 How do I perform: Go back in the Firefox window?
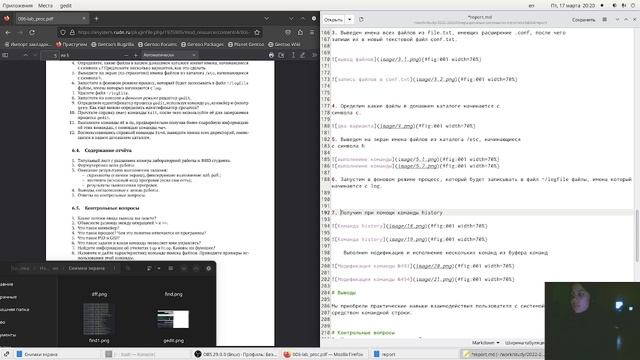(8, 32)
